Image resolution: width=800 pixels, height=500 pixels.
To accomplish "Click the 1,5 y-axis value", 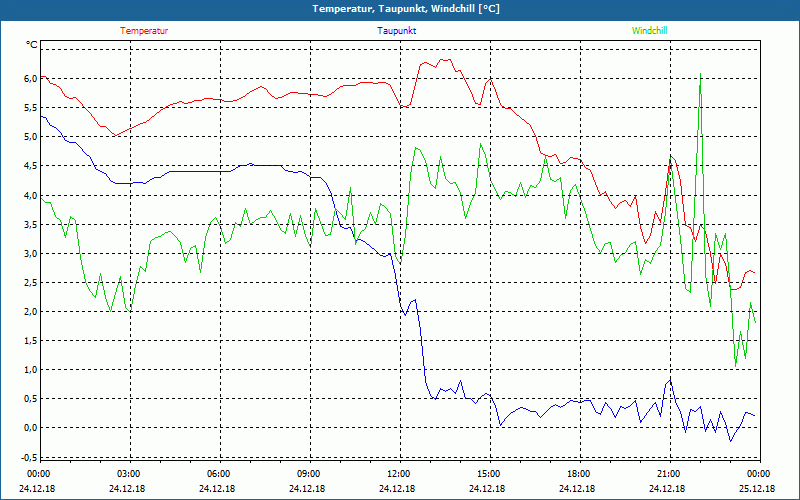I will [x=31, y=341].
